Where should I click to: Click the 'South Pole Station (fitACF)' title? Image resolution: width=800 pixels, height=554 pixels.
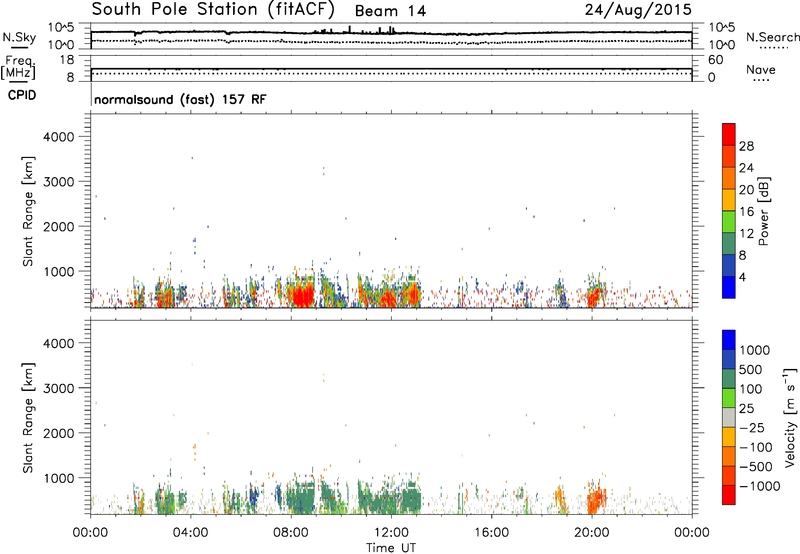coord(213,9)
